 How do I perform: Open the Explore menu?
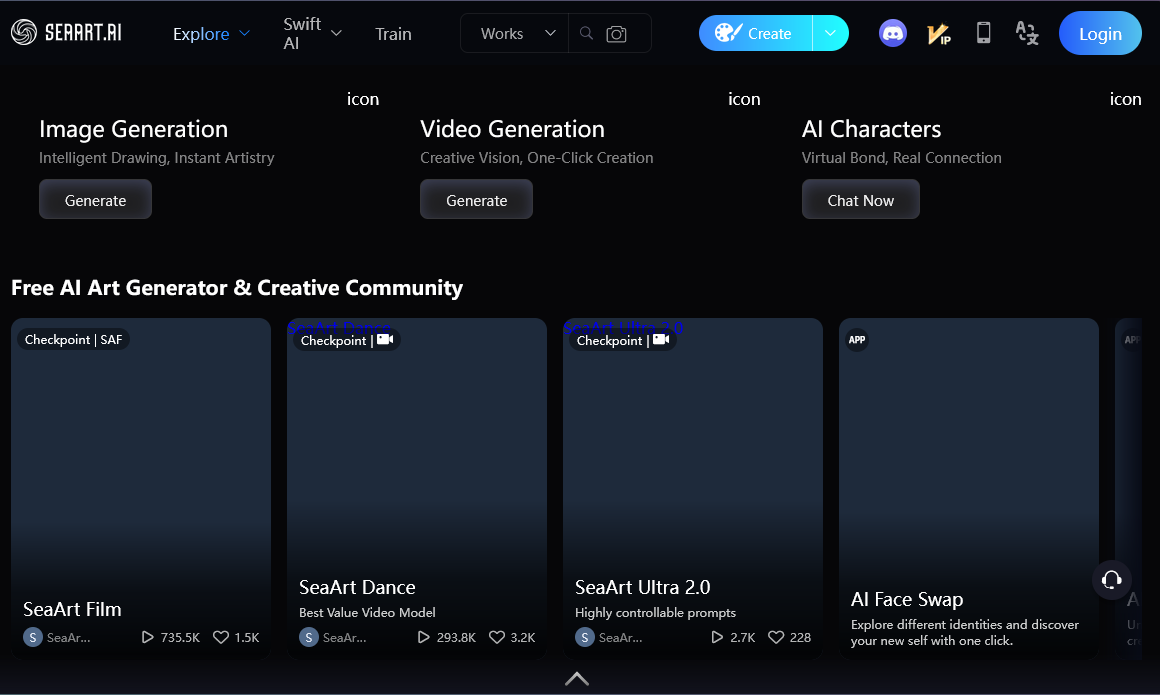pyautogui.click(x=212, y=34)
